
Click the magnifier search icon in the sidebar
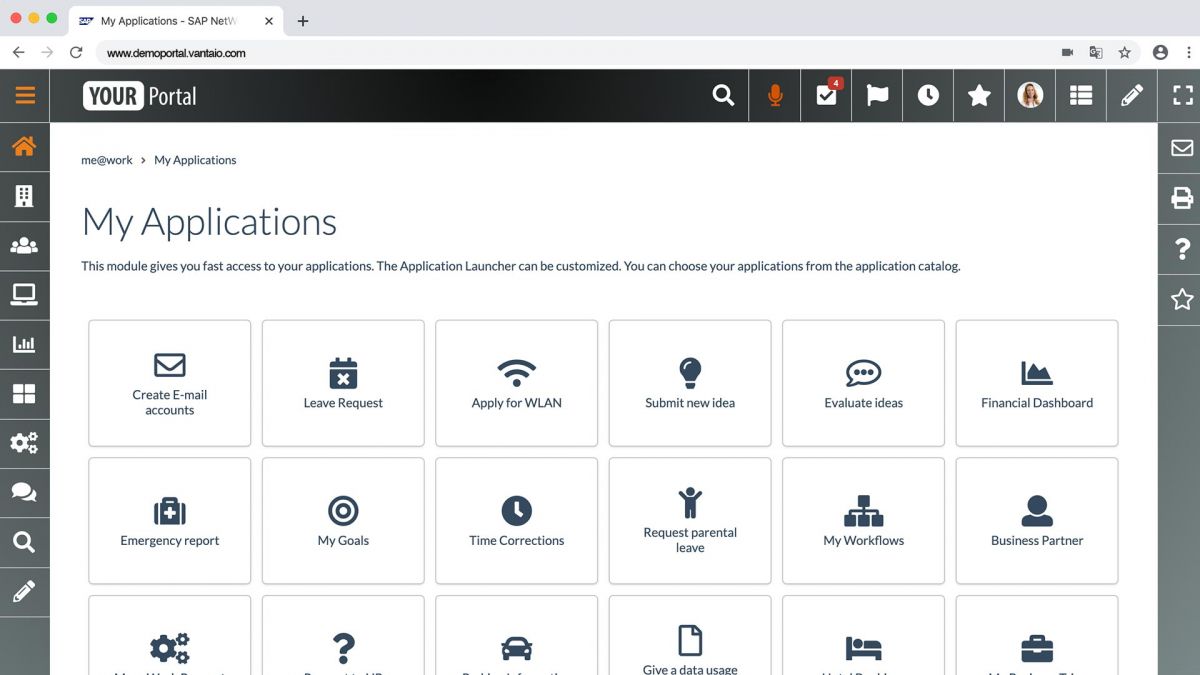(24, 542)
